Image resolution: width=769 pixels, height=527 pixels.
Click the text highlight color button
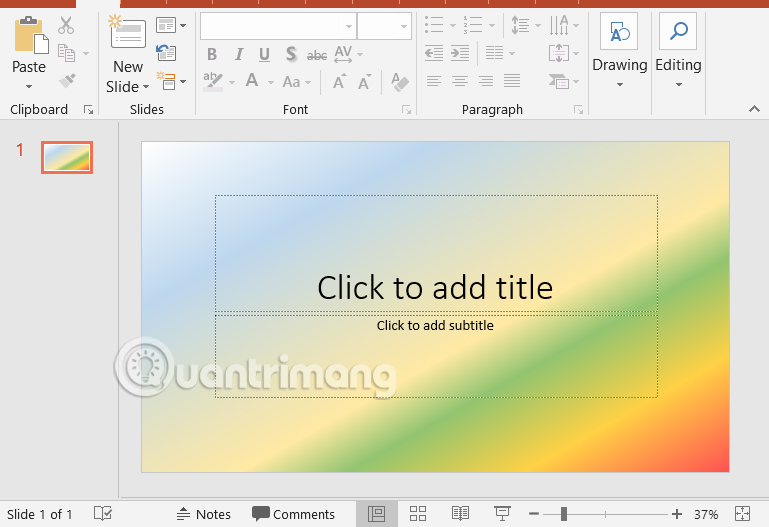coord(213,81)
